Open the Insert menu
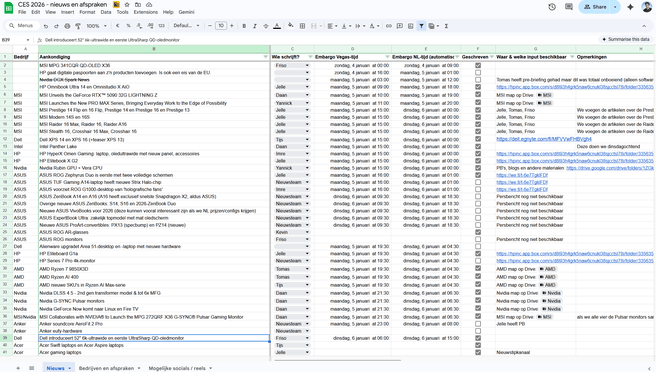This screenshot has width=656, height=372. (x=67, y=12)
